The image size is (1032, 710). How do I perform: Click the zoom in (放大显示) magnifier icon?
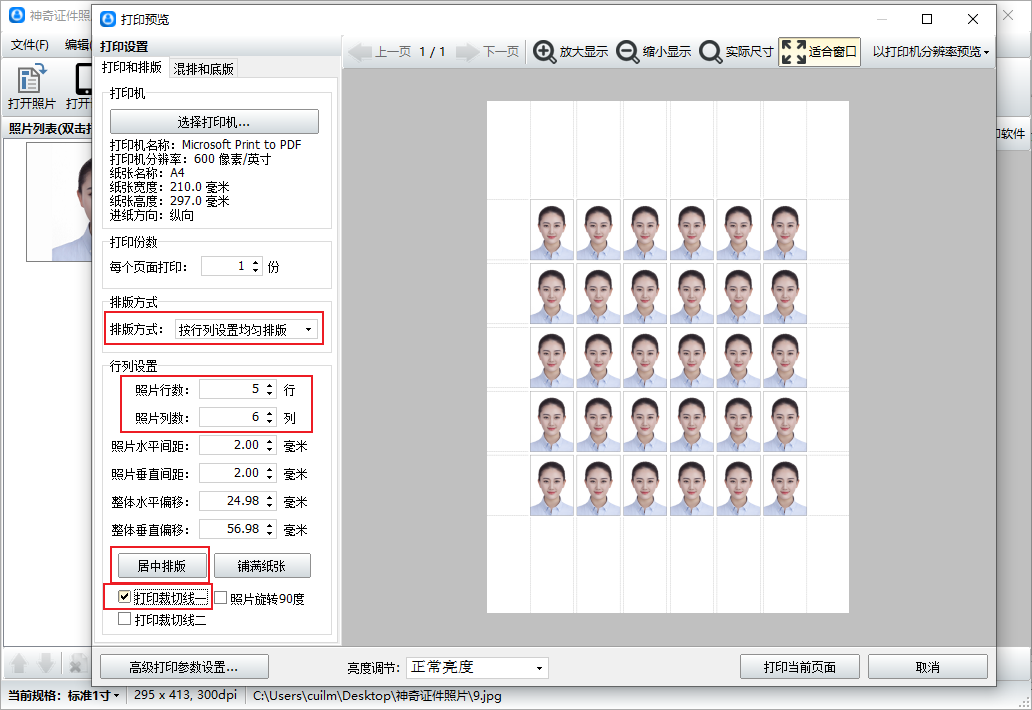click(545, 52)
